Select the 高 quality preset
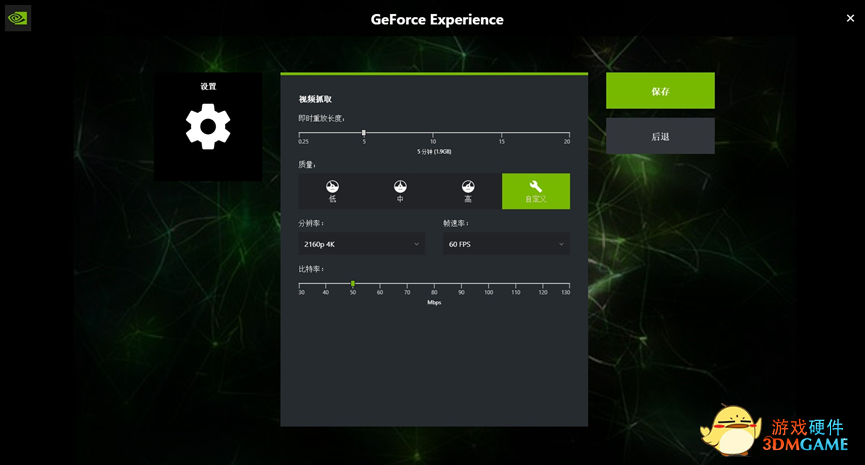865x465 pixels. pos(468,191)
